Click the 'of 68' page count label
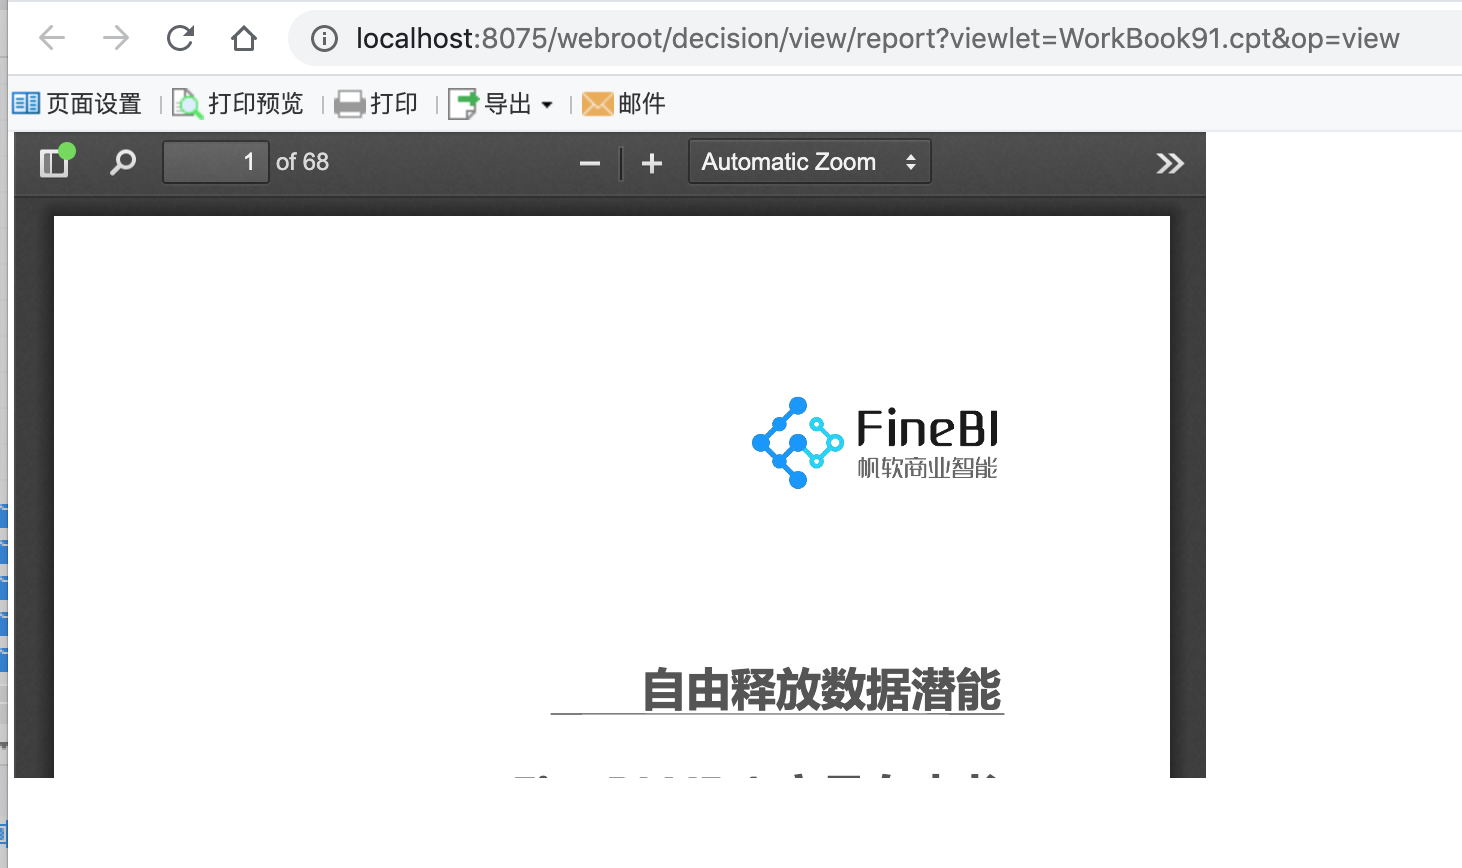The width and height of the screenshot is (1462, 868). pos(302,162)
